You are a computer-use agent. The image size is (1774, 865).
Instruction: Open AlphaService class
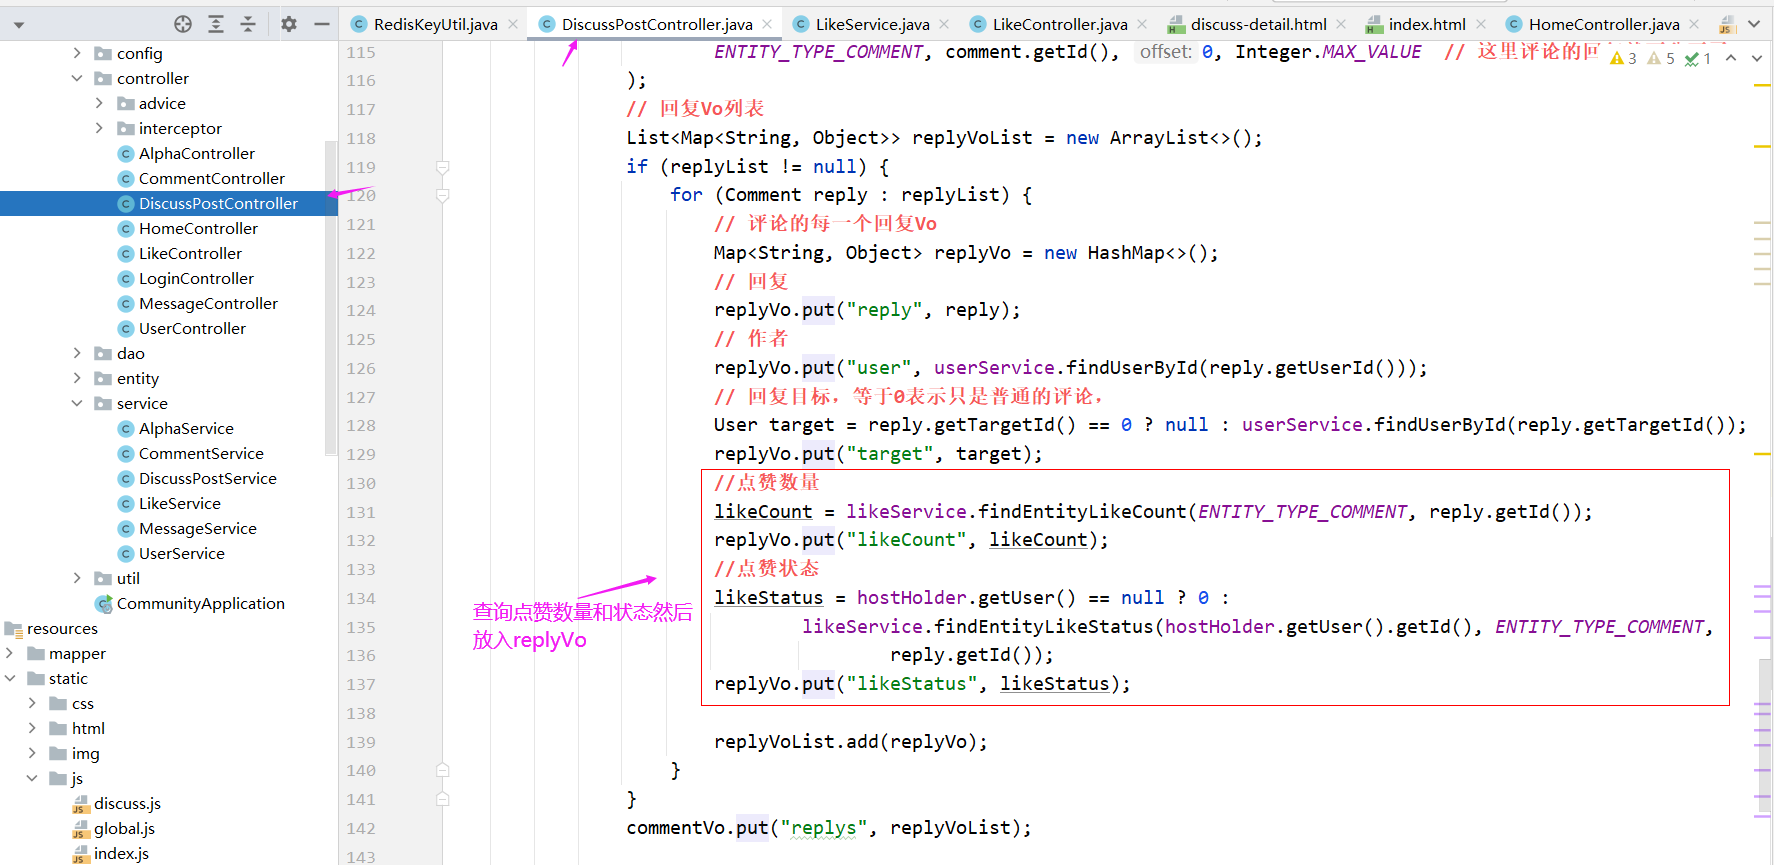[x=186, y=428]
